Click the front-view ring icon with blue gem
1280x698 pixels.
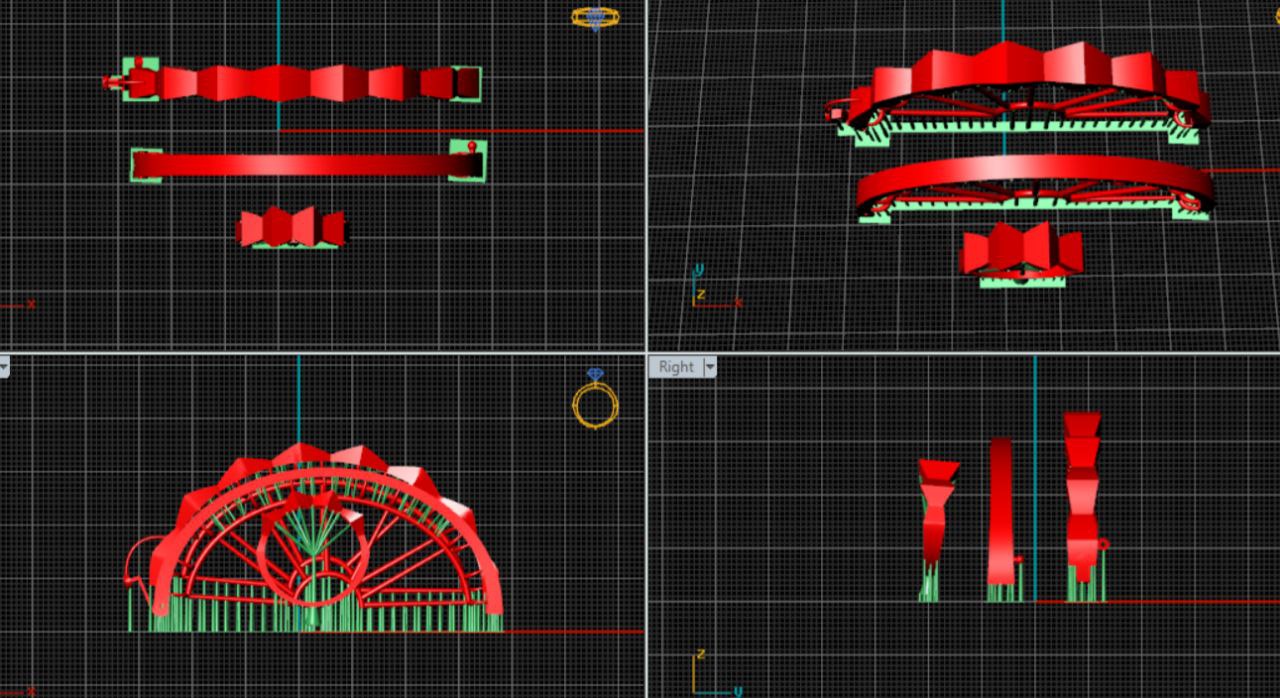click(x=595, y=399)
